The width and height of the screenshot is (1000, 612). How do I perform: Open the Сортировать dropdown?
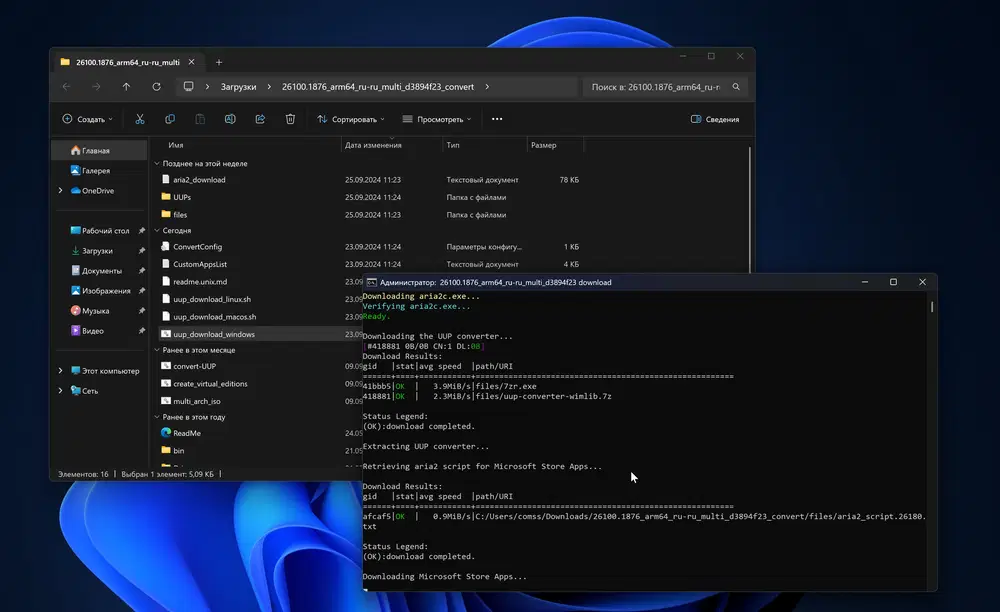(x=351, y=119)
